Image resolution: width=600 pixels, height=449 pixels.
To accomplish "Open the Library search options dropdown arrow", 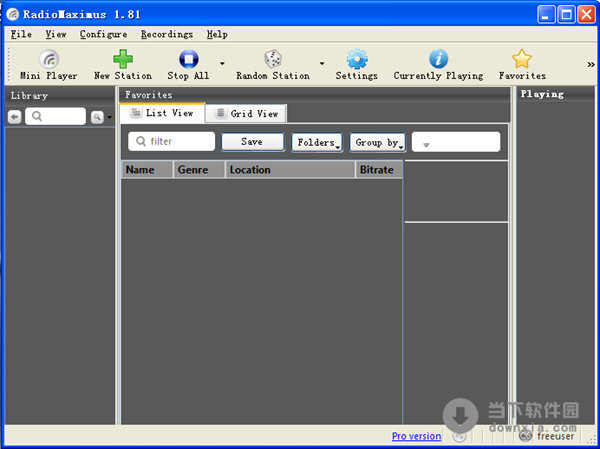I will point(110,117).
